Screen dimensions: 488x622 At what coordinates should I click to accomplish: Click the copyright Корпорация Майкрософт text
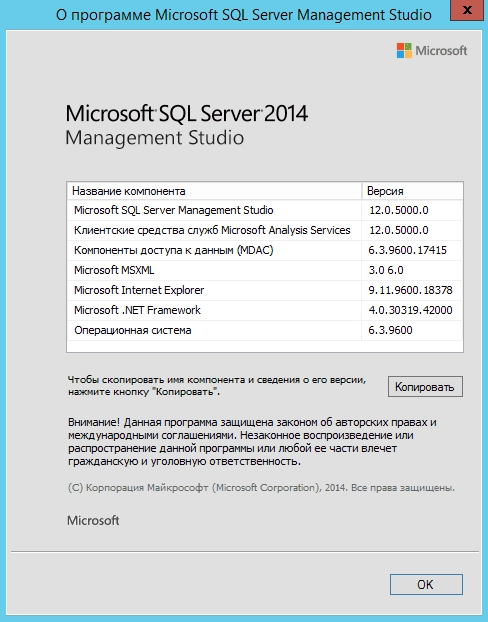[x=261, y=488]
